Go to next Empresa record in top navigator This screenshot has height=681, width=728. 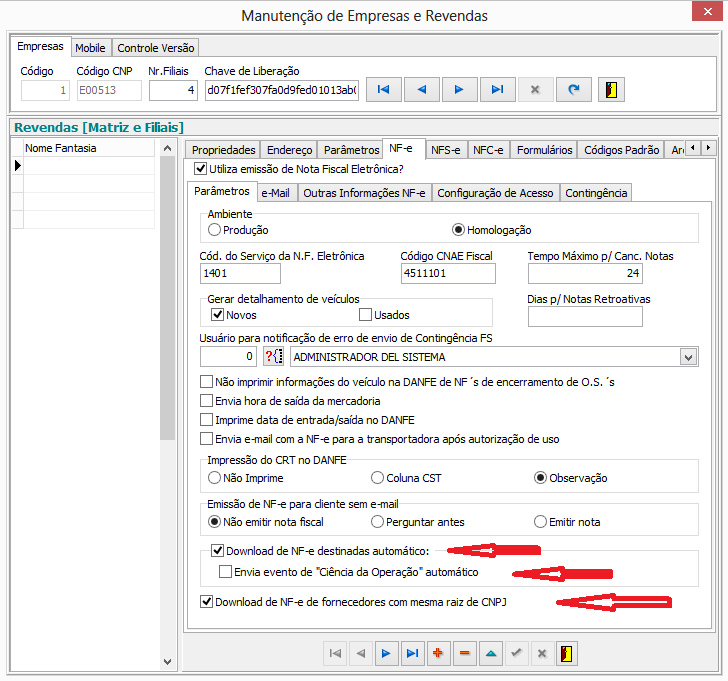point(460,90)
